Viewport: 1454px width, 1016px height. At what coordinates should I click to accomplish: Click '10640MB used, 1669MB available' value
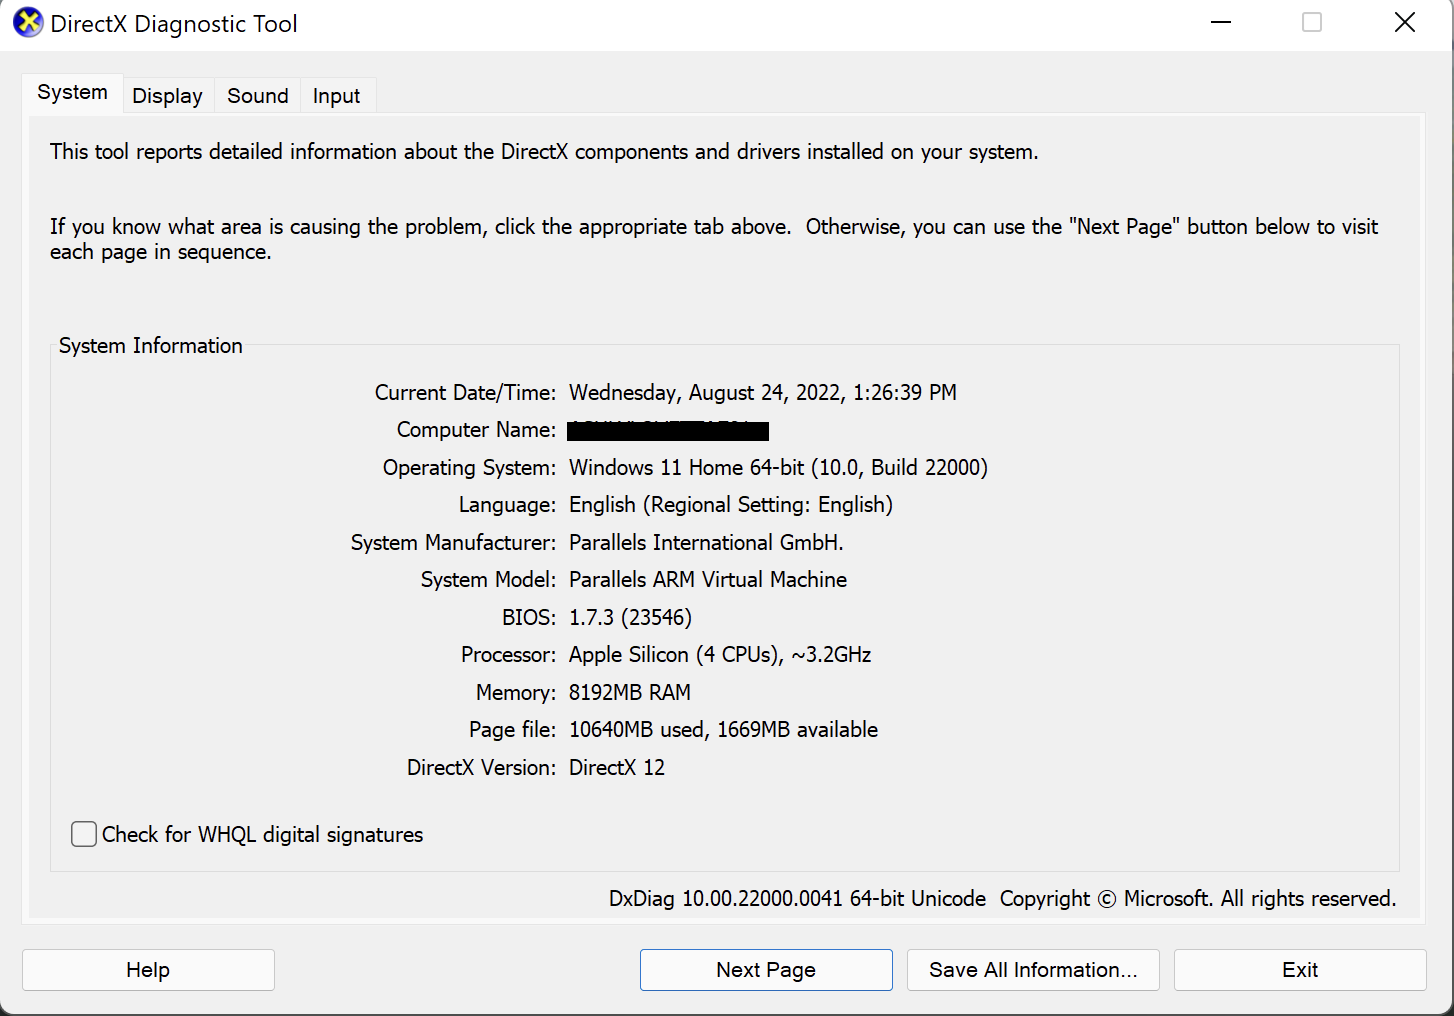click(723, 730)
